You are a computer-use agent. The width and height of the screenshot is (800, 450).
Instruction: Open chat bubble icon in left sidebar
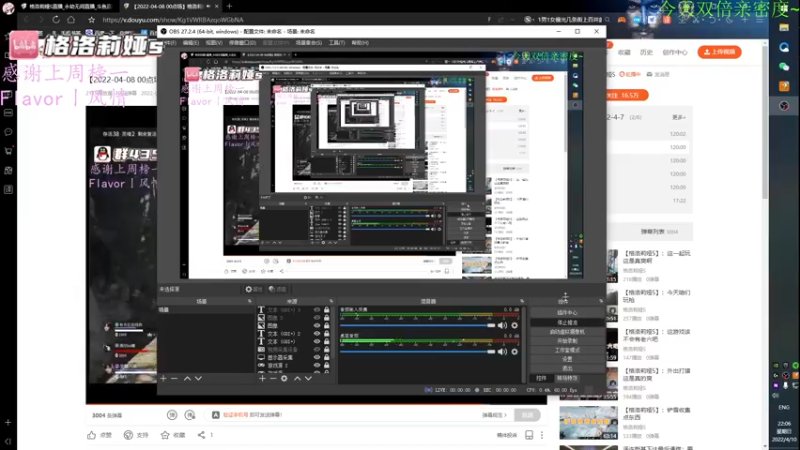point(8,132)
